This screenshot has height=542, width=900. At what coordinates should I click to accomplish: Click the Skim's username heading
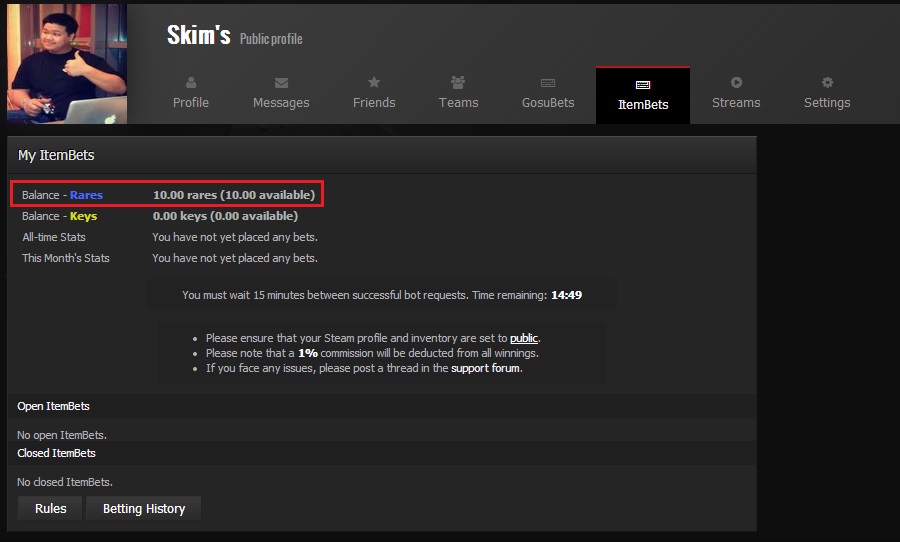click(199, 35)
